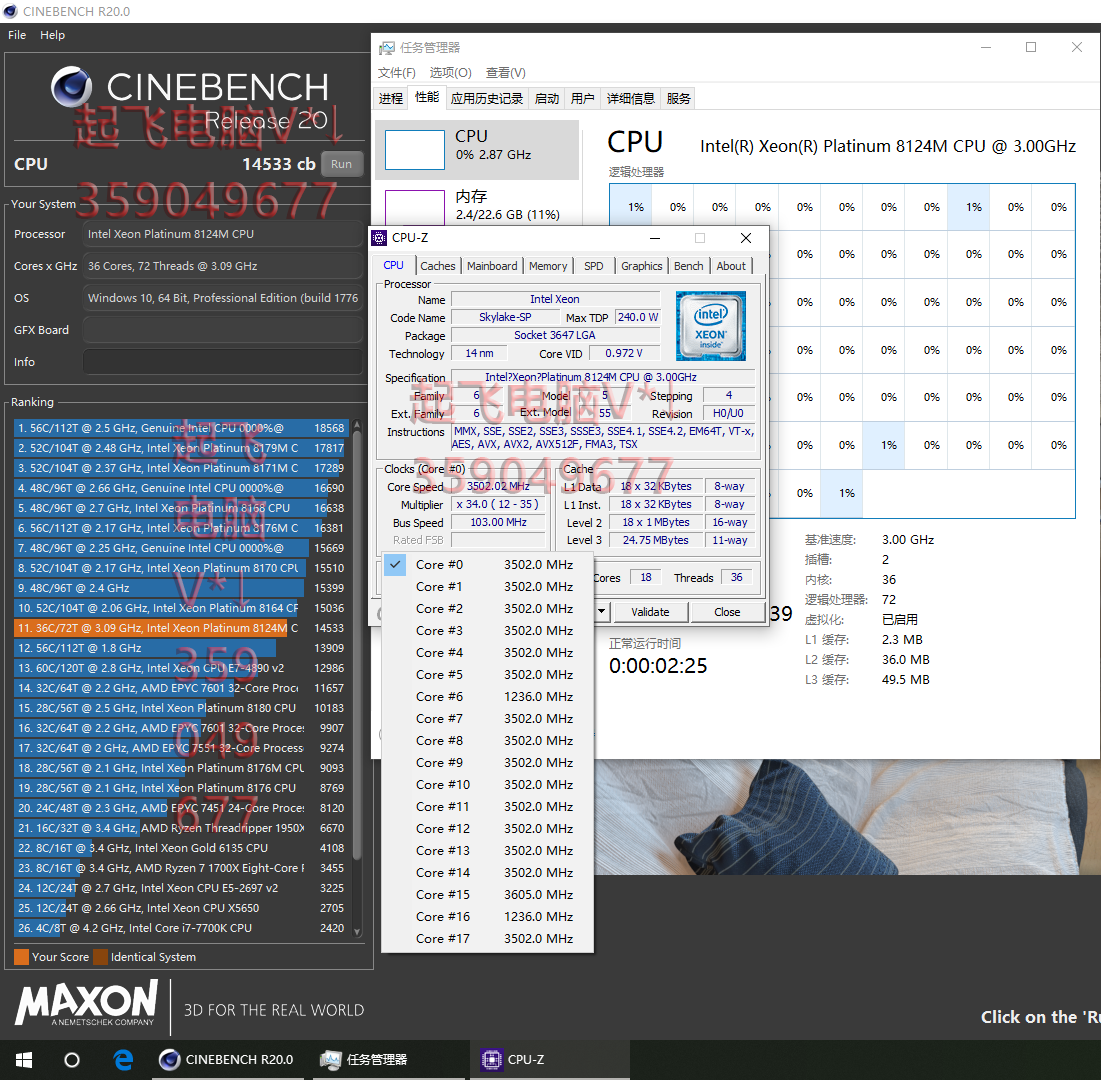Screen dimensions: 1101x1080
Task: Click scroll down arrow of Ranking list
Action: [357, 932]
